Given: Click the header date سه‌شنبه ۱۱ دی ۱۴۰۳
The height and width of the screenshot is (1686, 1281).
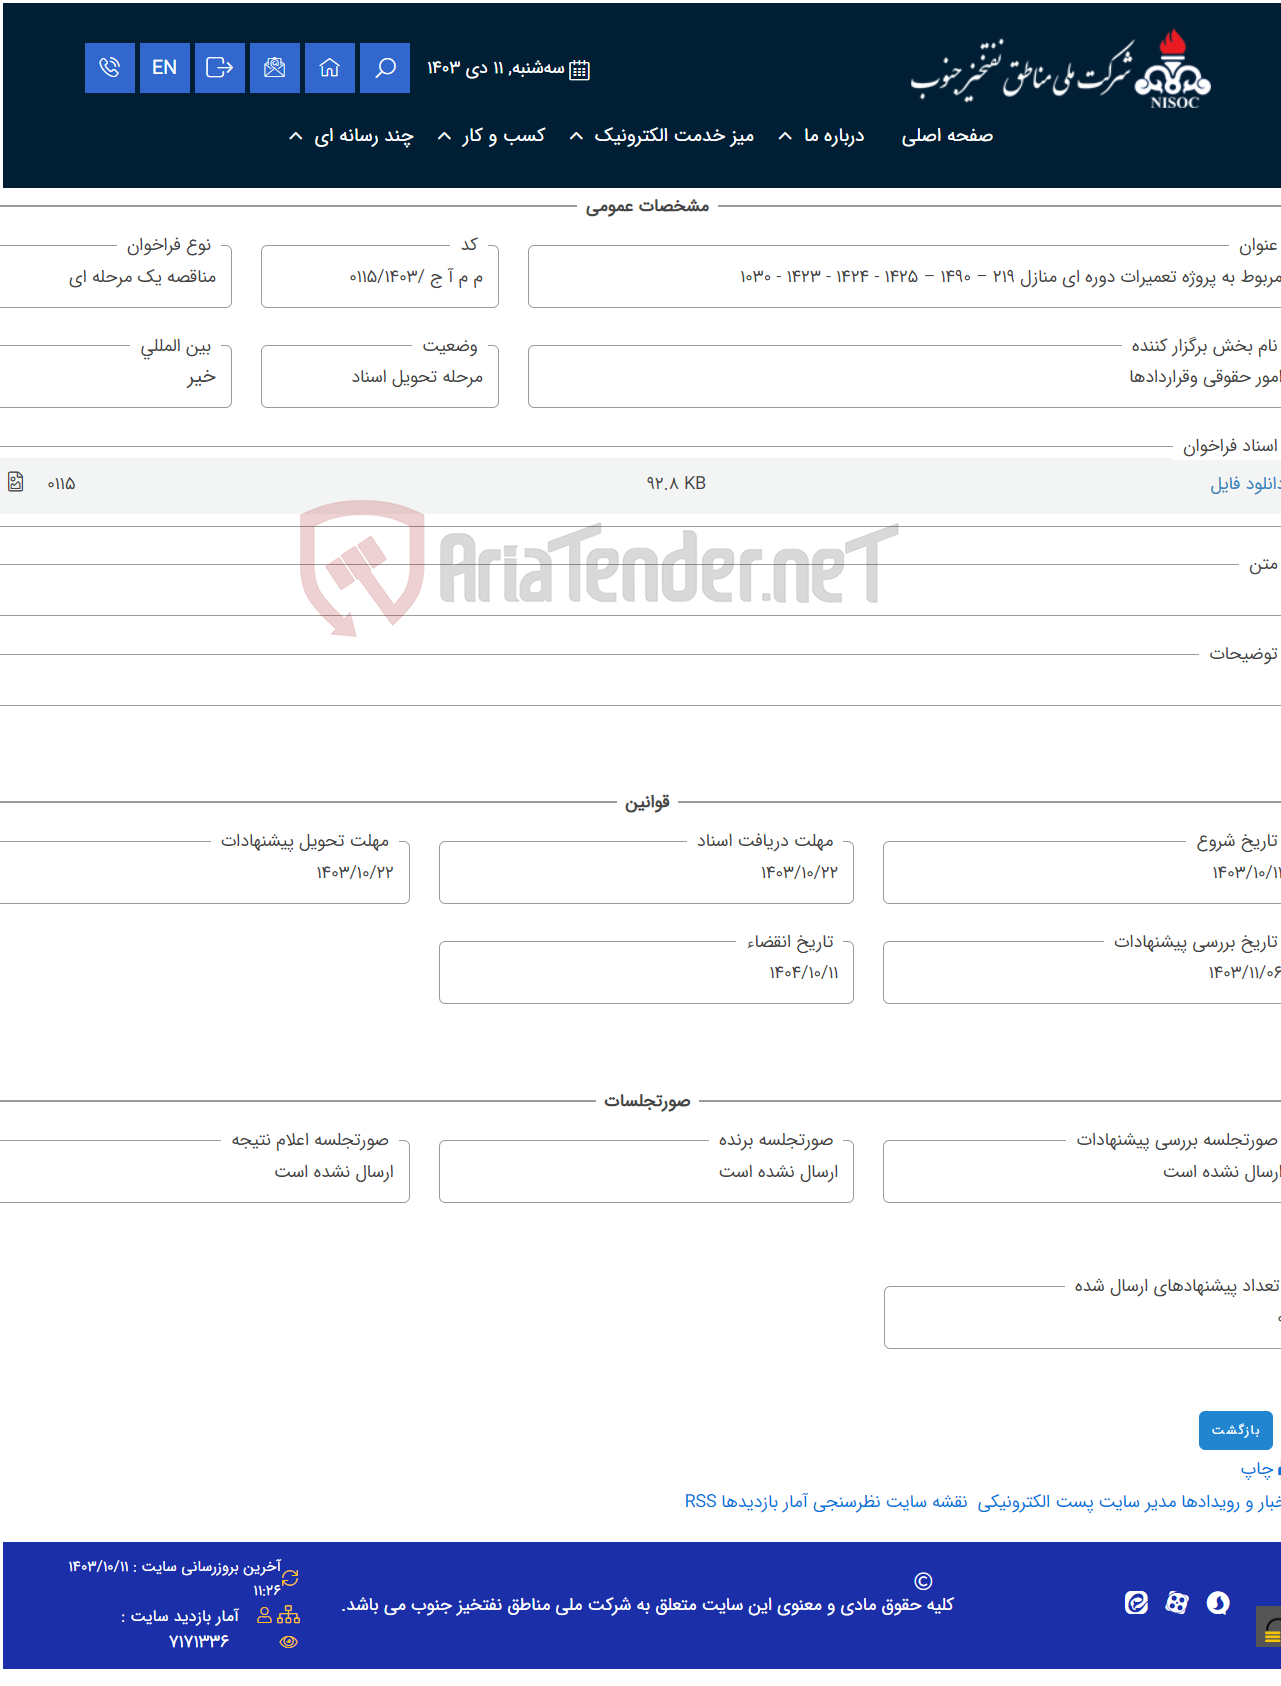Looking at the screenshot, I should pyautogui.click(x=496, y=68).
